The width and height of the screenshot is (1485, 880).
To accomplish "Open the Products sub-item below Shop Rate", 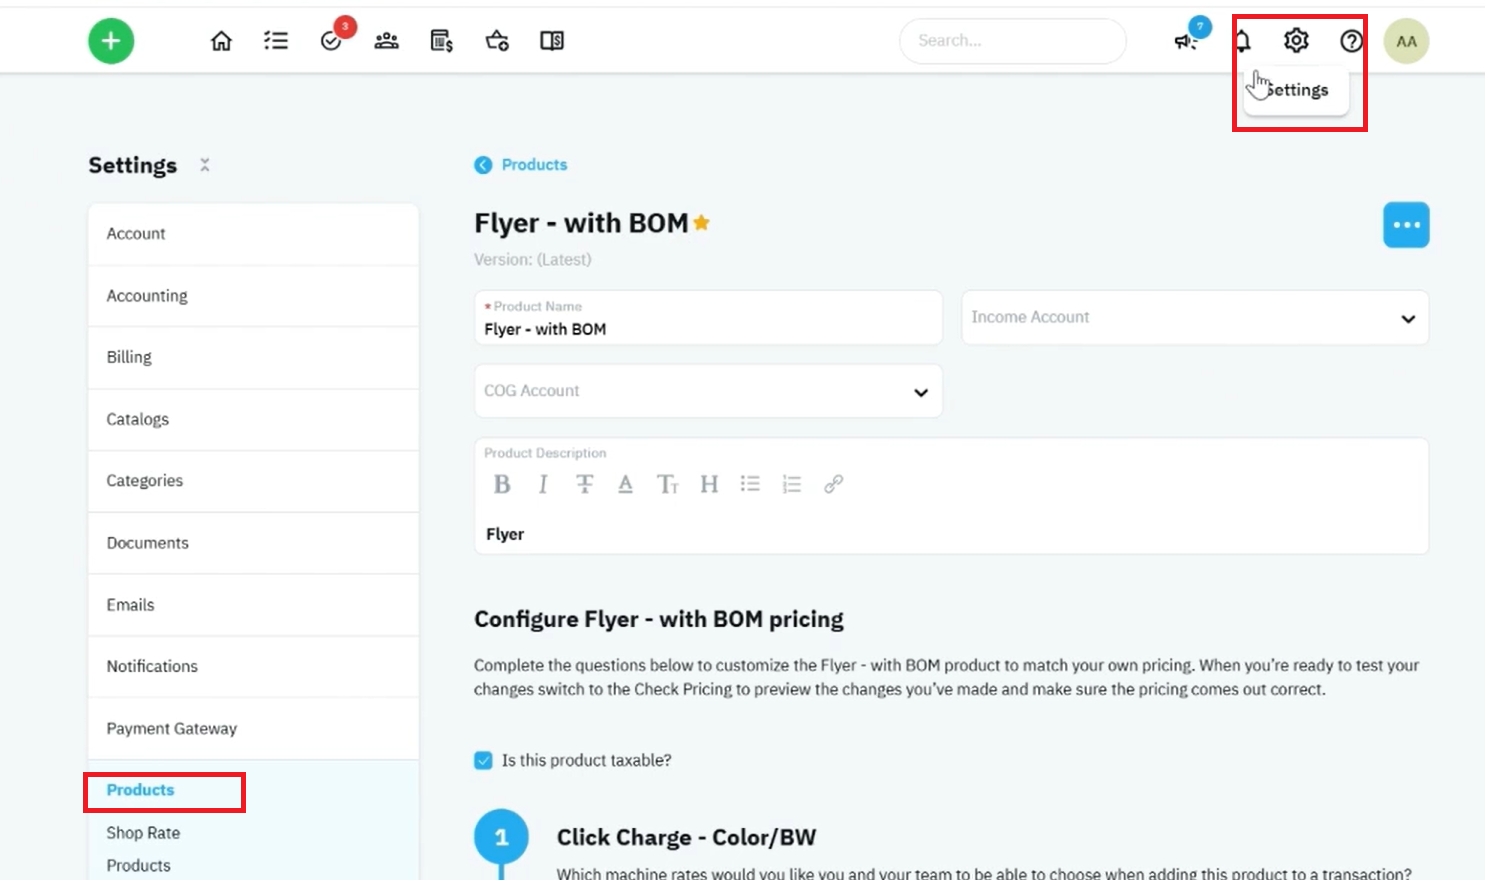I will coord(138,866).
